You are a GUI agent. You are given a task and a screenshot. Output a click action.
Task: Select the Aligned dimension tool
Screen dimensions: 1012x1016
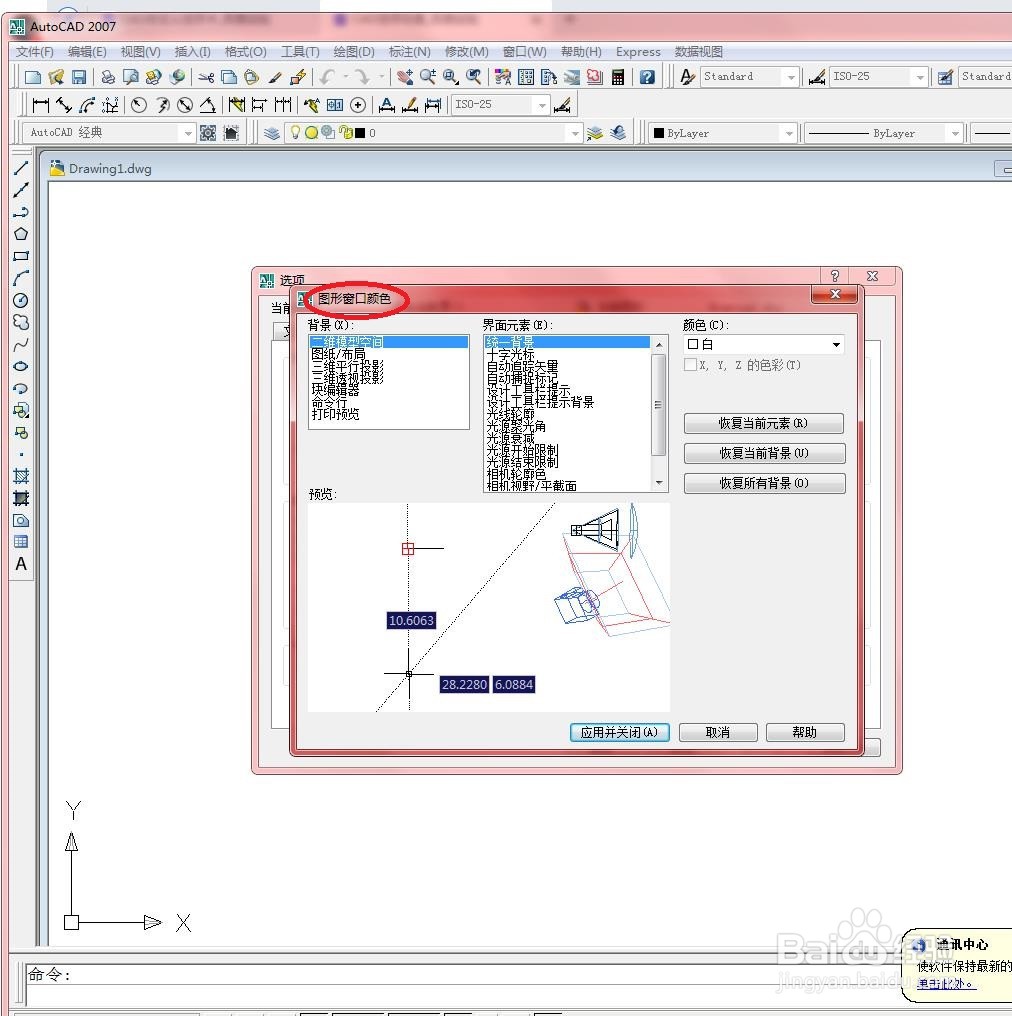(x=63, y=104)
